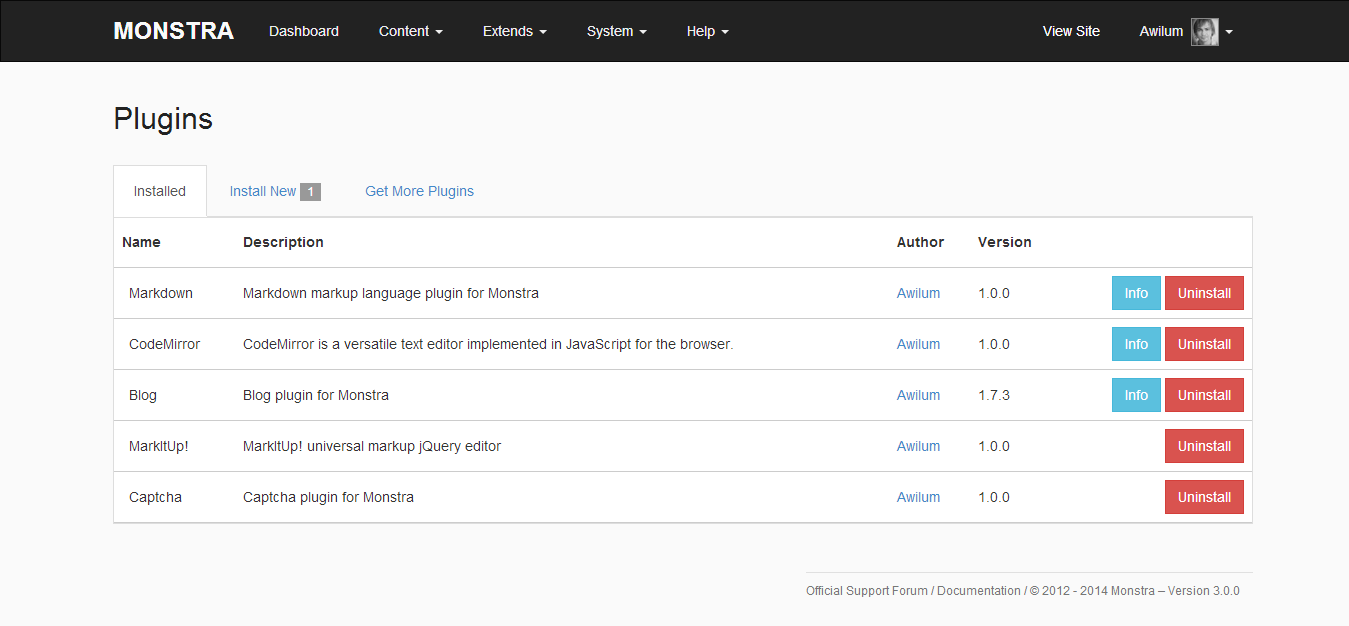Screen dimensions: 1349x626
Task: Expand the Content dropdown menu
Action: (x=410, y=31)
